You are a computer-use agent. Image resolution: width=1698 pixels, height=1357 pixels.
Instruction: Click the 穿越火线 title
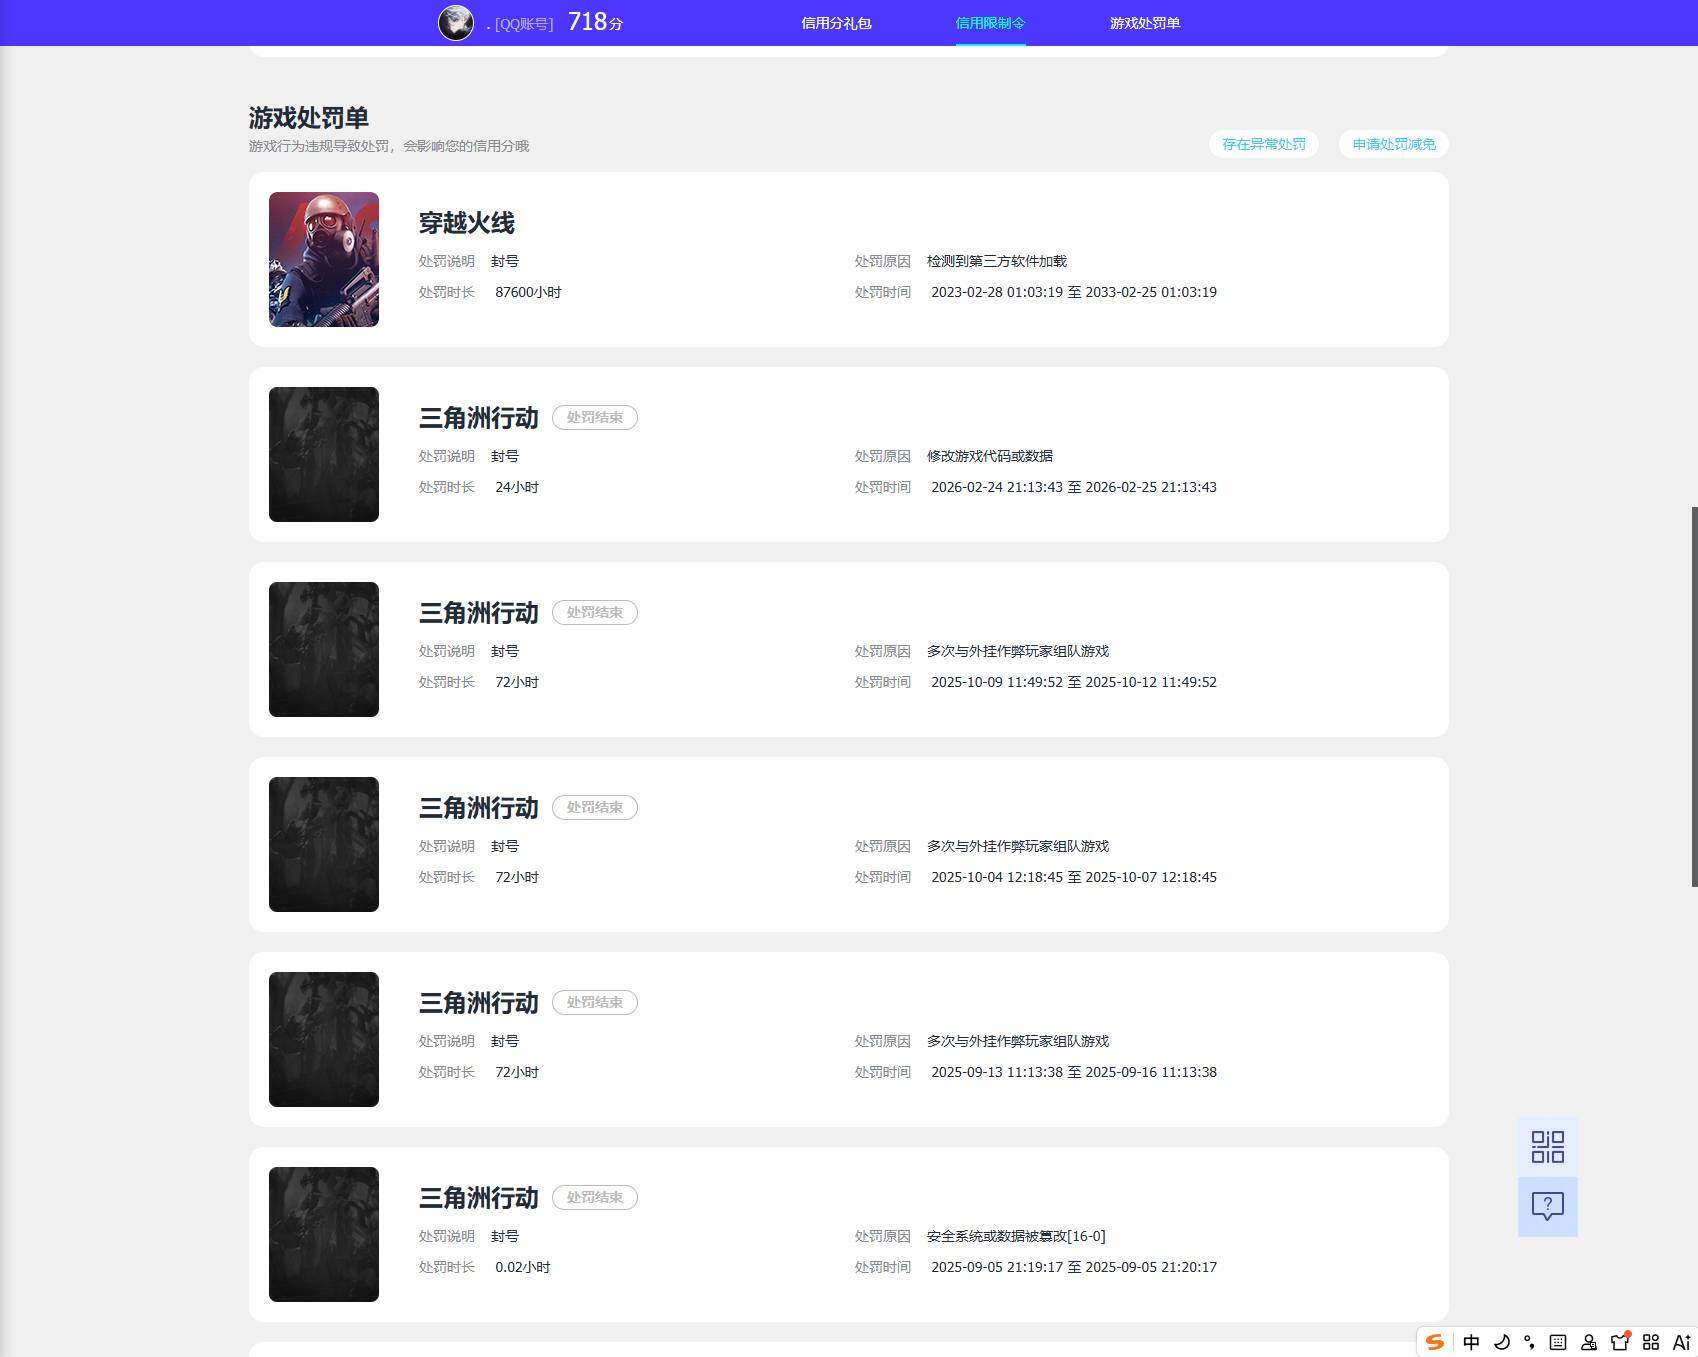(x=467, y=223)
